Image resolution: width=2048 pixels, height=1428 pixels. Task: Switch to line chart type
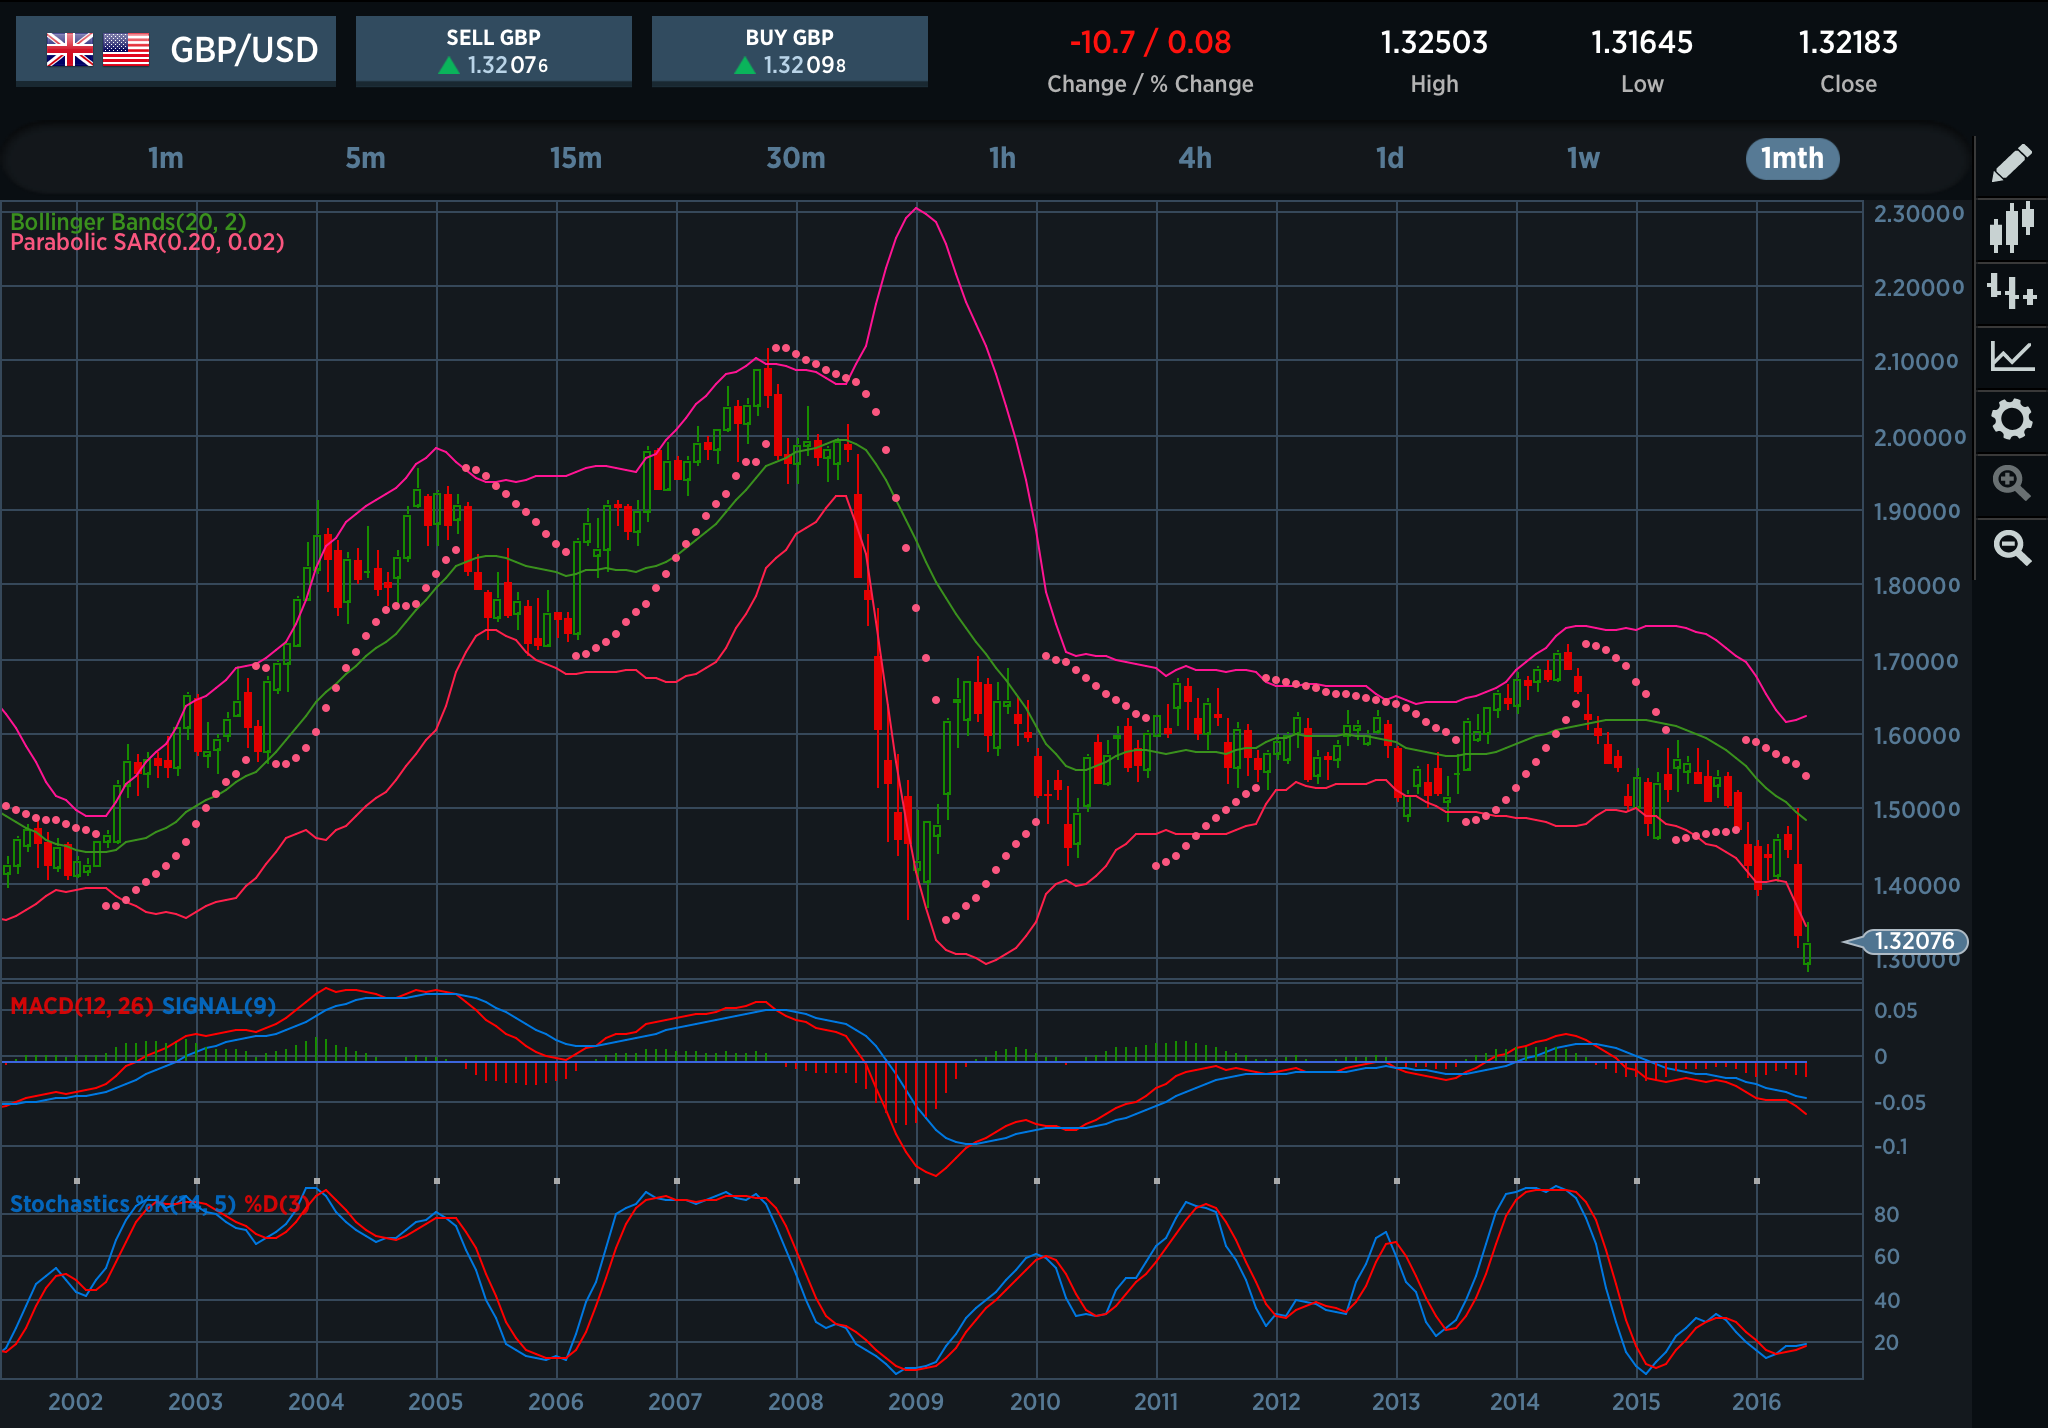coord(2012,356)
